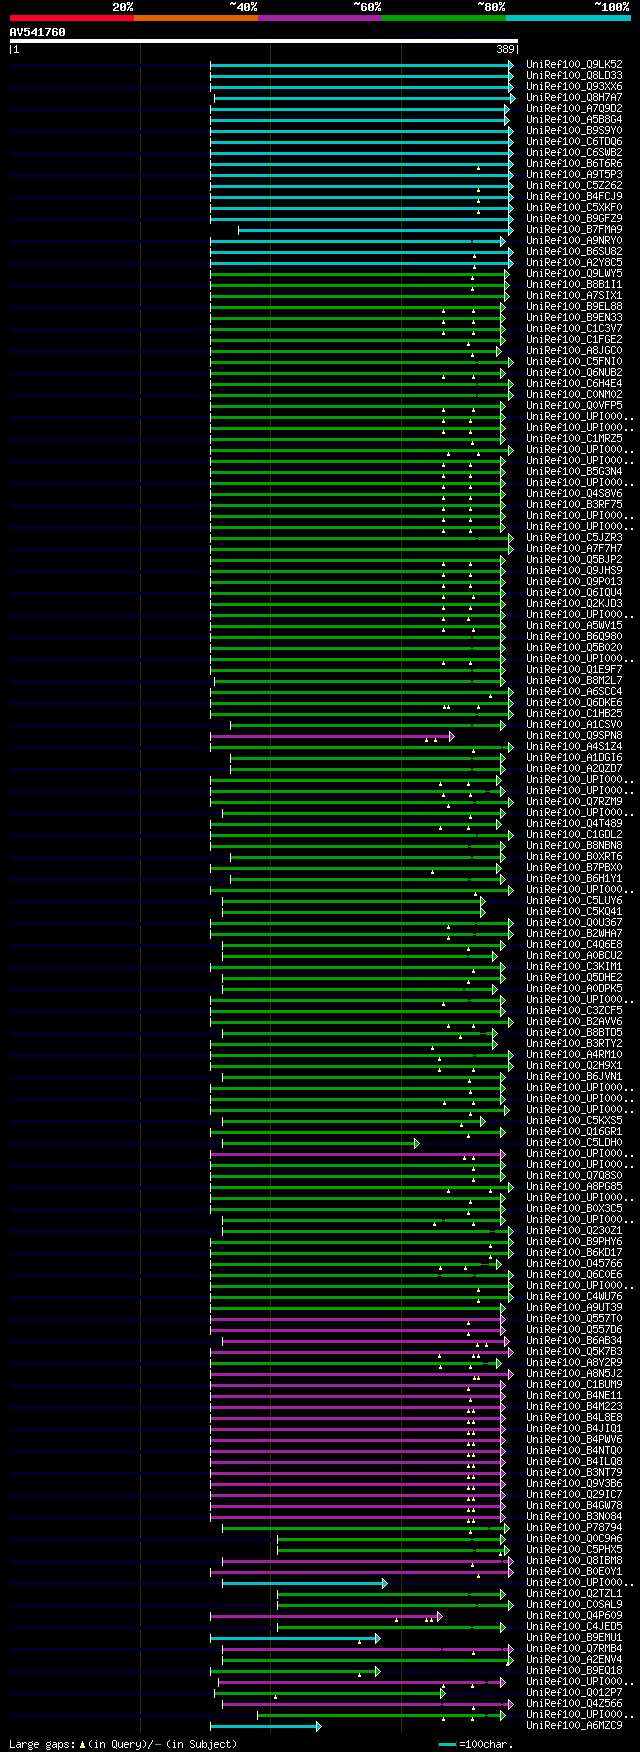Select hit label UniRef100_B4NTQ0

(x=574, y=1450)
